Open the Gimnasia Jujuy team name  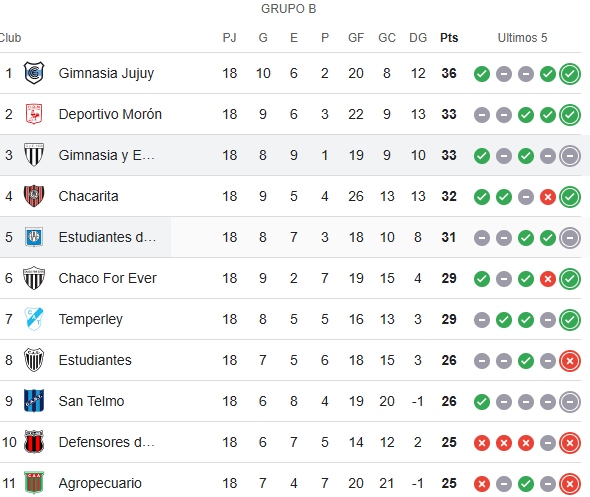tap(106, 73)
